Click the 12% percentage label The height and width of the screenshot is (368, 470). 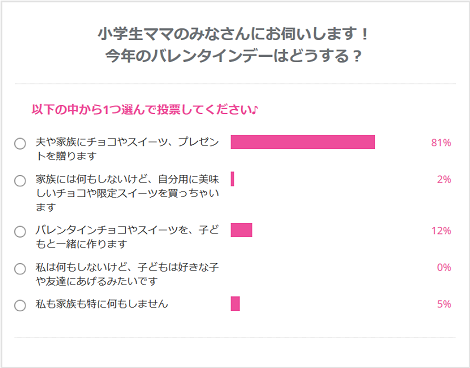[x=441, y=231]
